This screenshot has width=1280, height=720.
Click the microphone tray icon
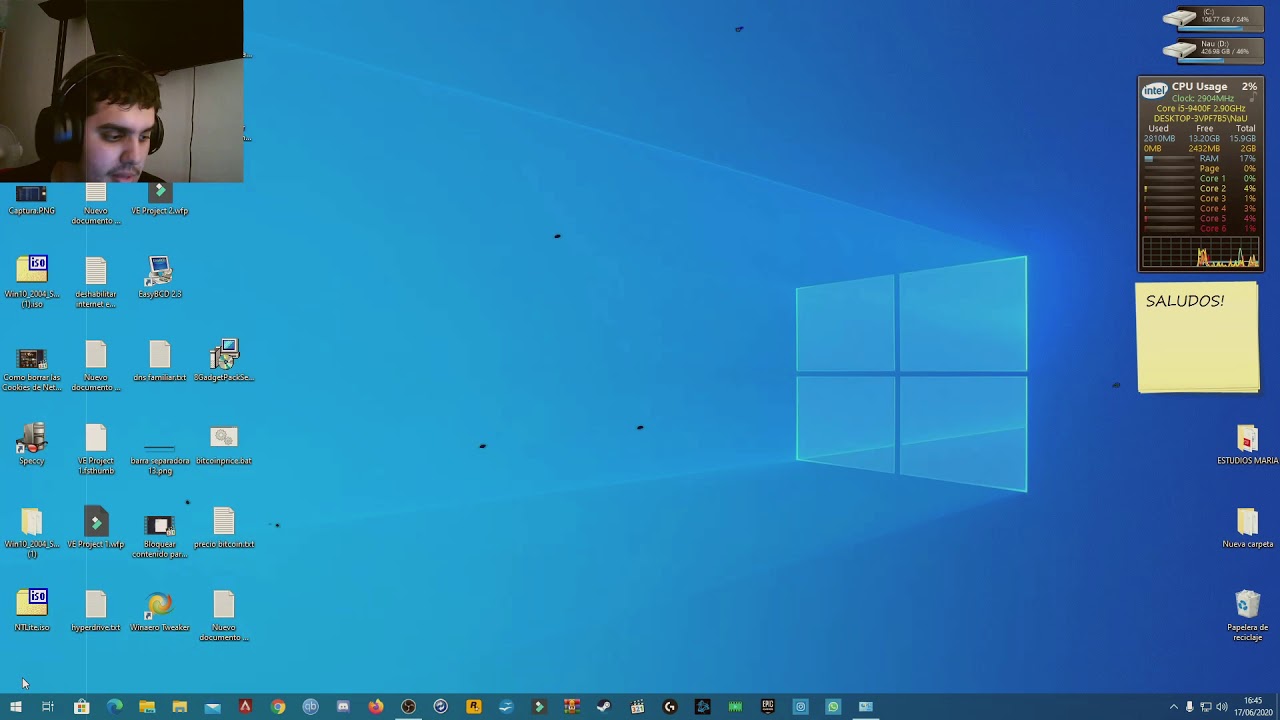coord(1189,707)
